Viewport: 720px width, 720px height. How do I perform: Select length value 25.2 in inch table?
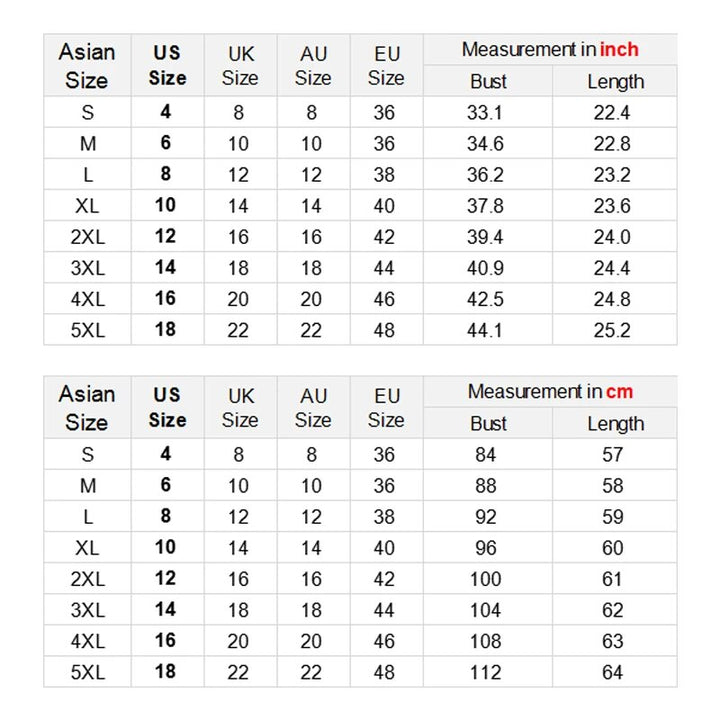click(612, 330)
